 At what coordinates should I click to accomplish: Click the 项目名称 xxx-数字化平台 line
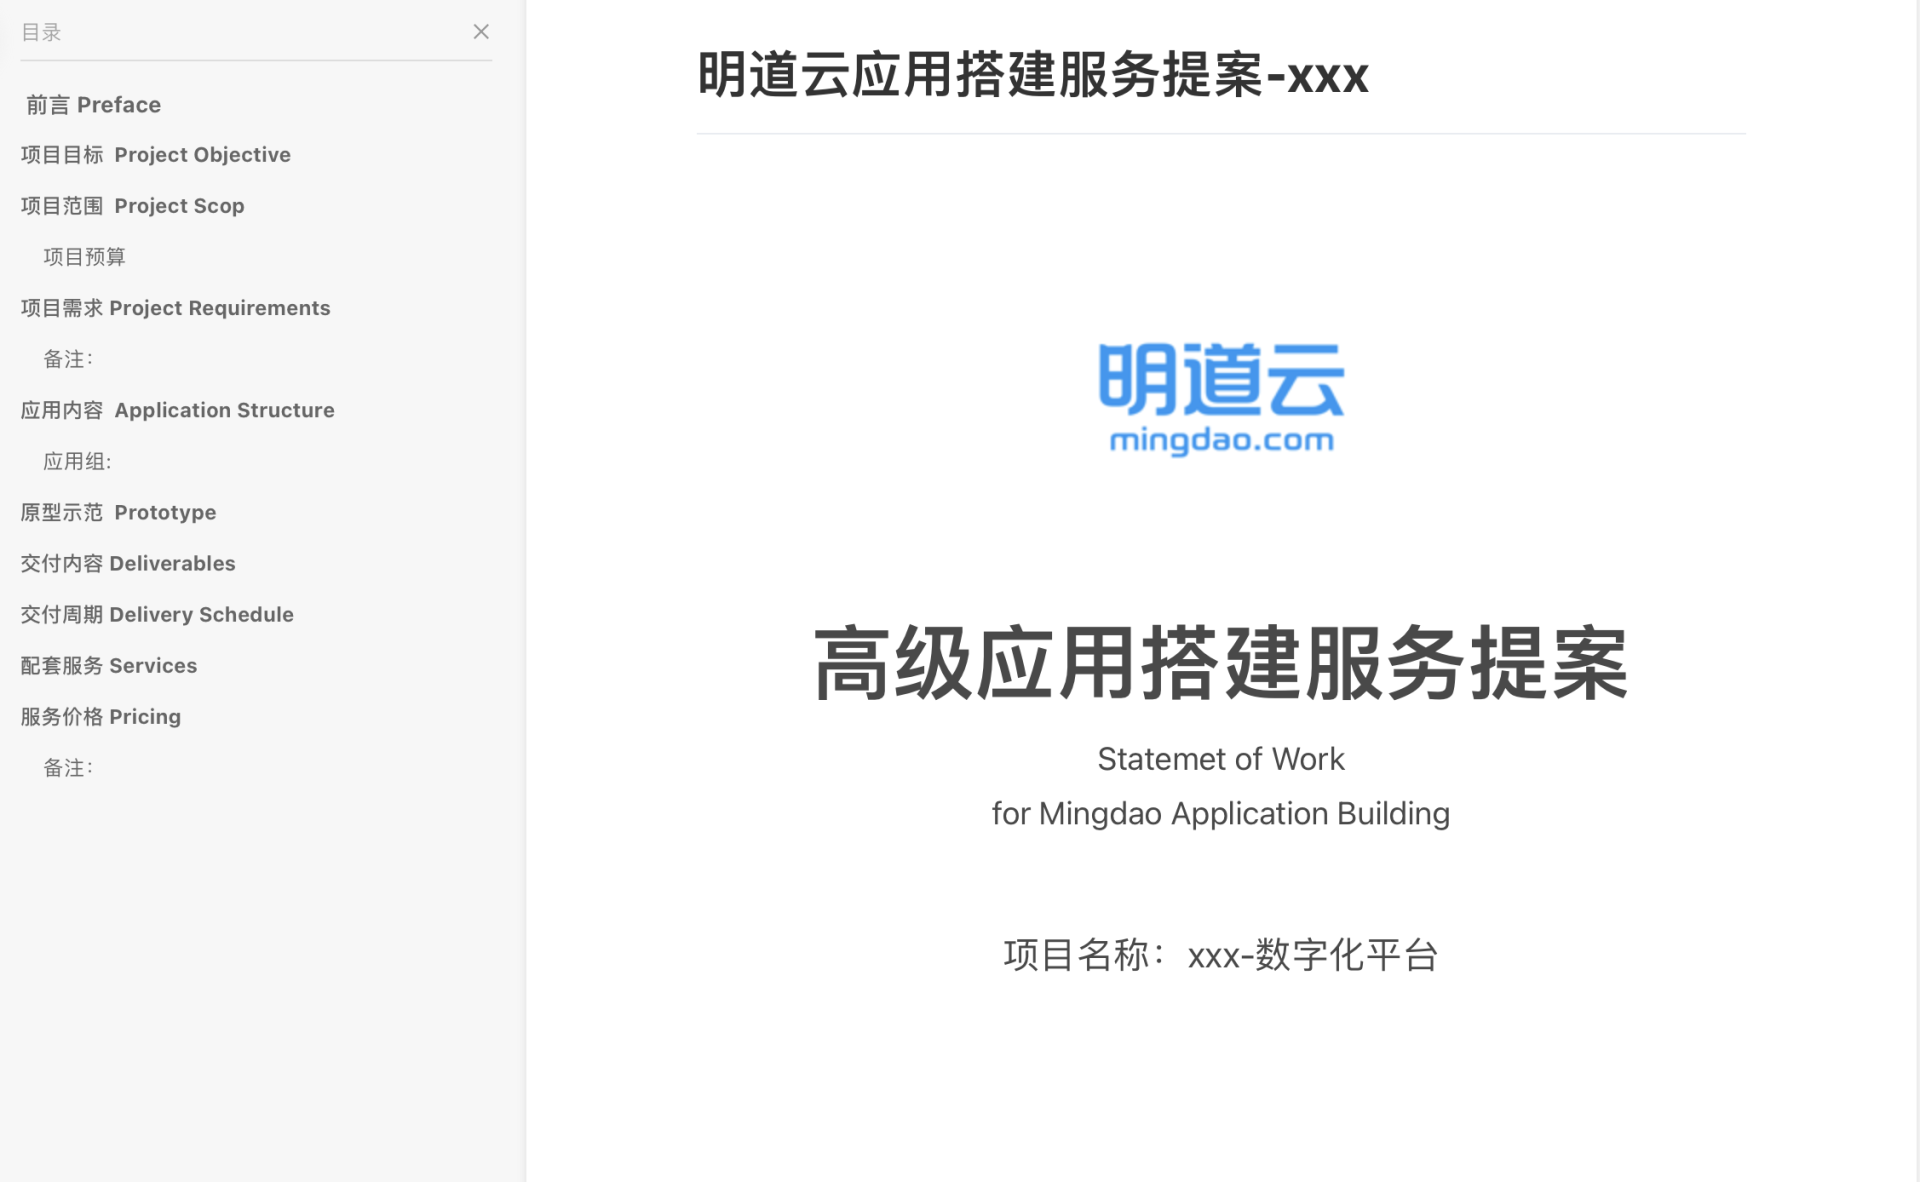(1221, 955)
